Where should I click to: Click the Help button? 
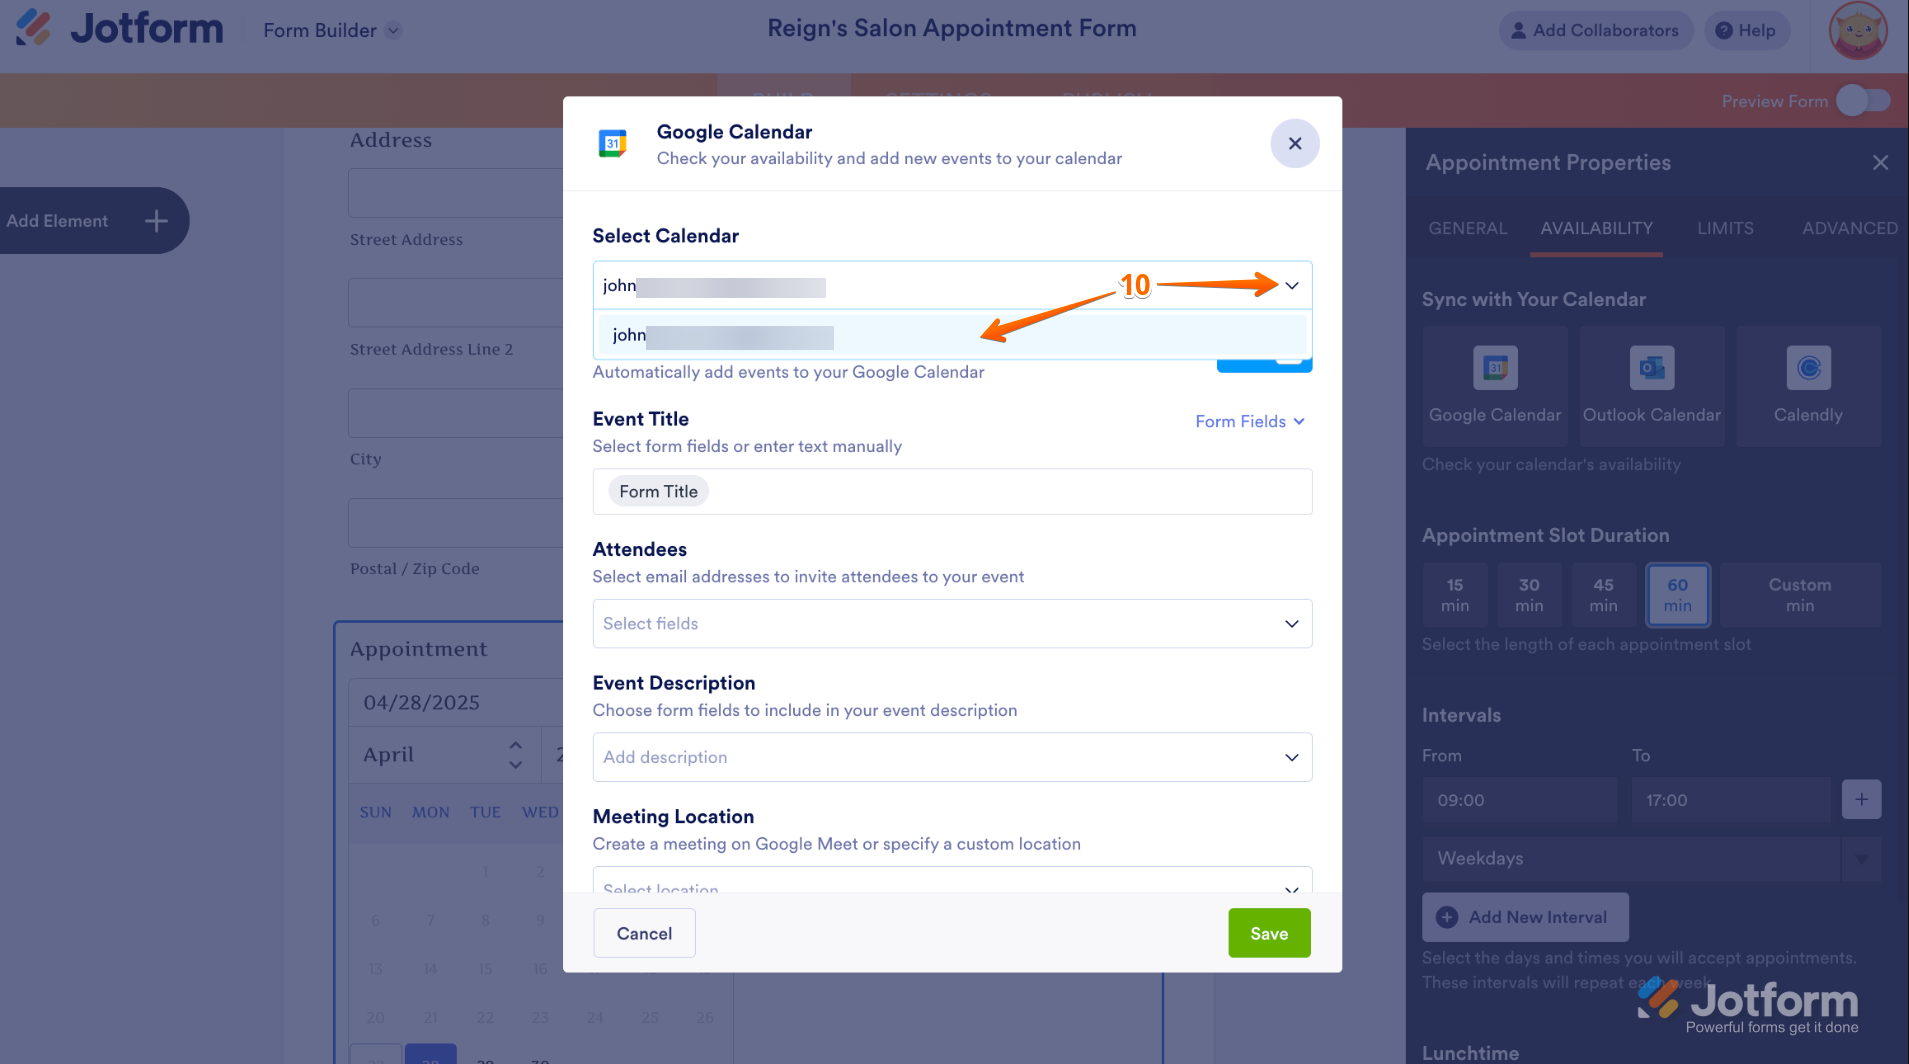pos(1746,31)
